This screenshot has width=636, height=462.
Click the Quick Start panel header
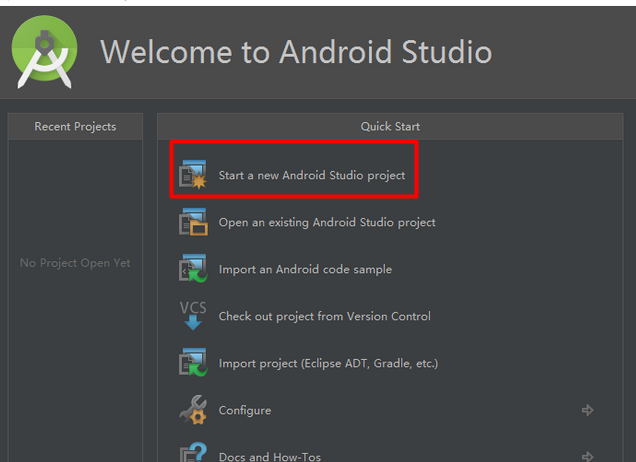click(390, 127)
